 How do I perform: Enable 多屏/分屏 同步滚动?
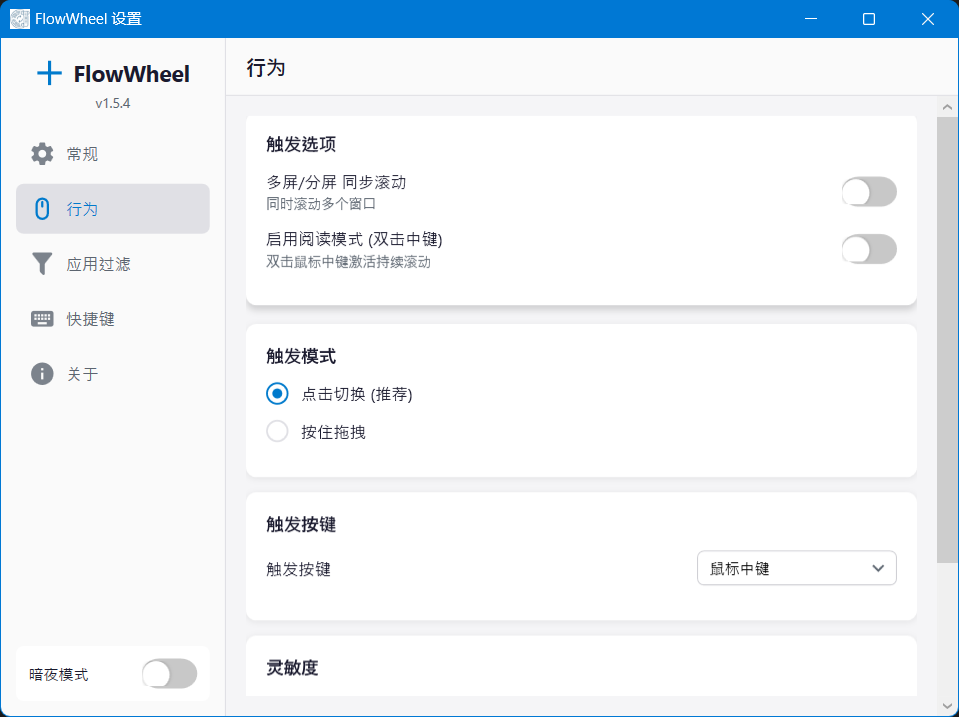click(868, 191)
